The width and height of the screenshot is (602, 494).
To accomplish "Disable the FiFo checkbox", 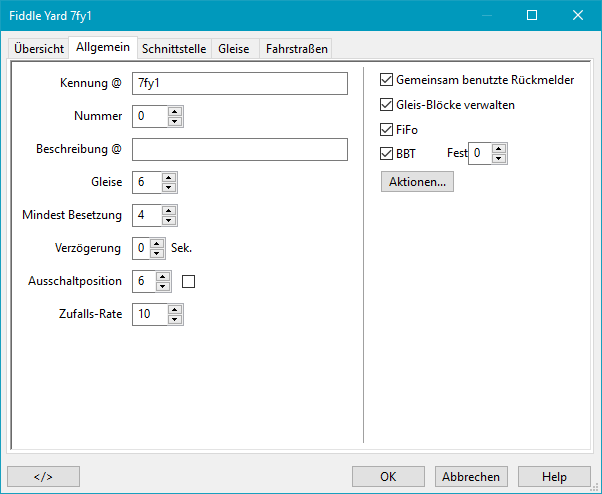I will tap(387, 129).
